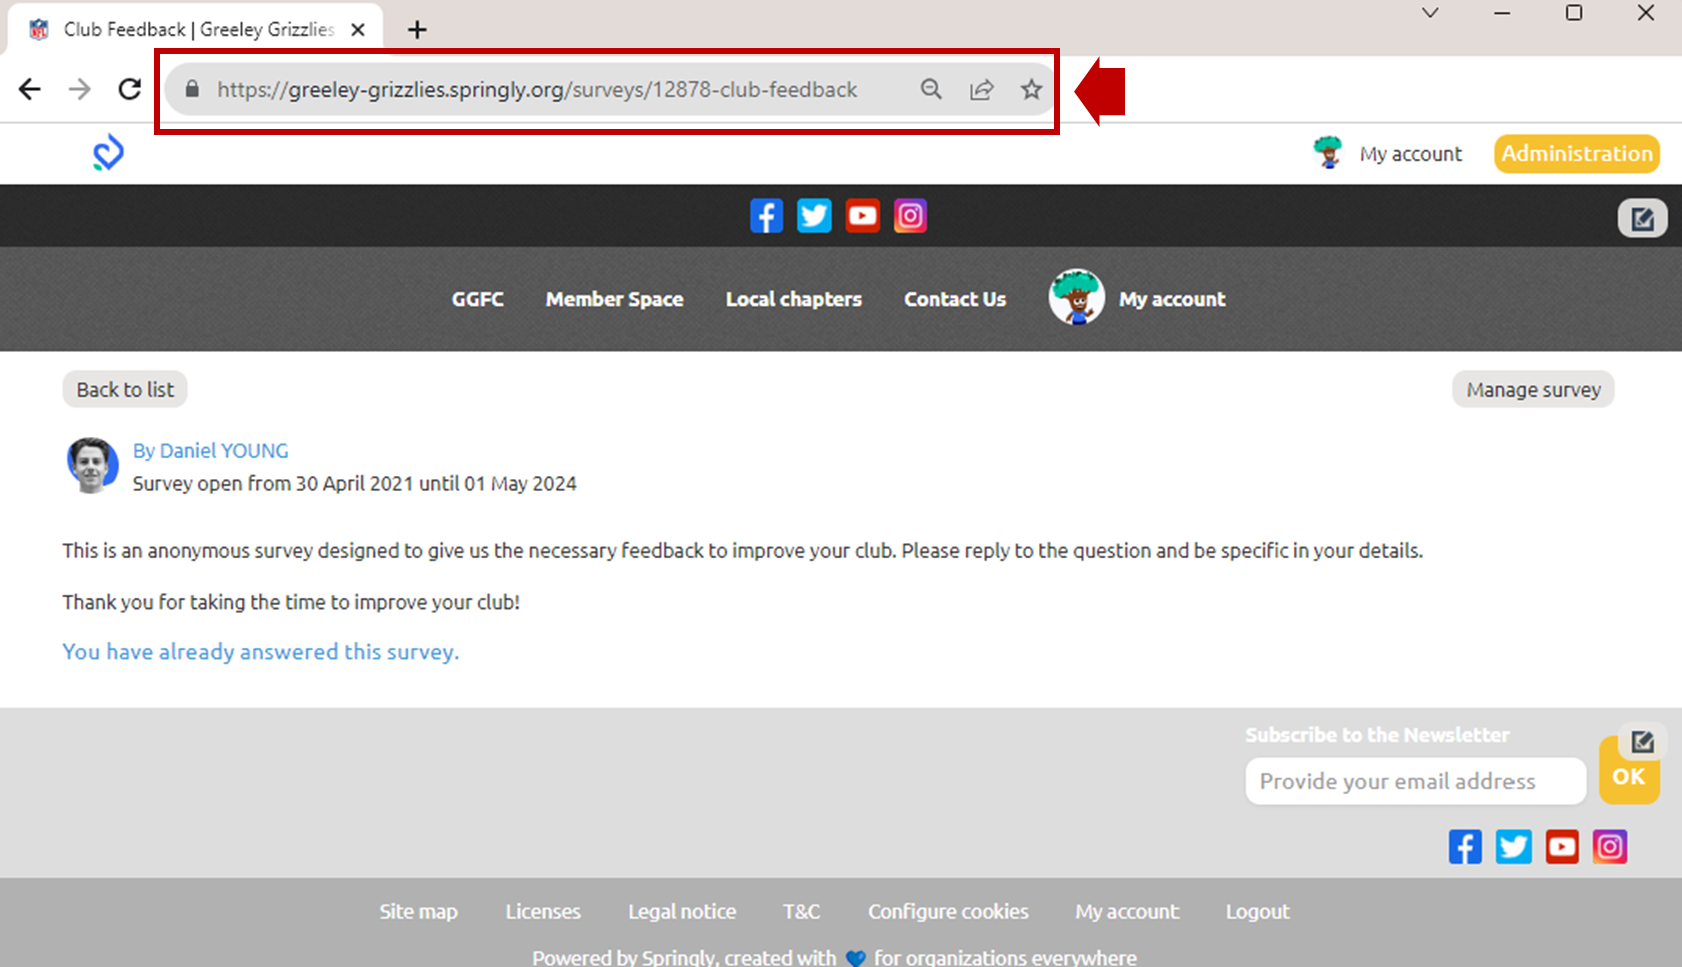Open the Local chapters menu

[x=793, y=299]
